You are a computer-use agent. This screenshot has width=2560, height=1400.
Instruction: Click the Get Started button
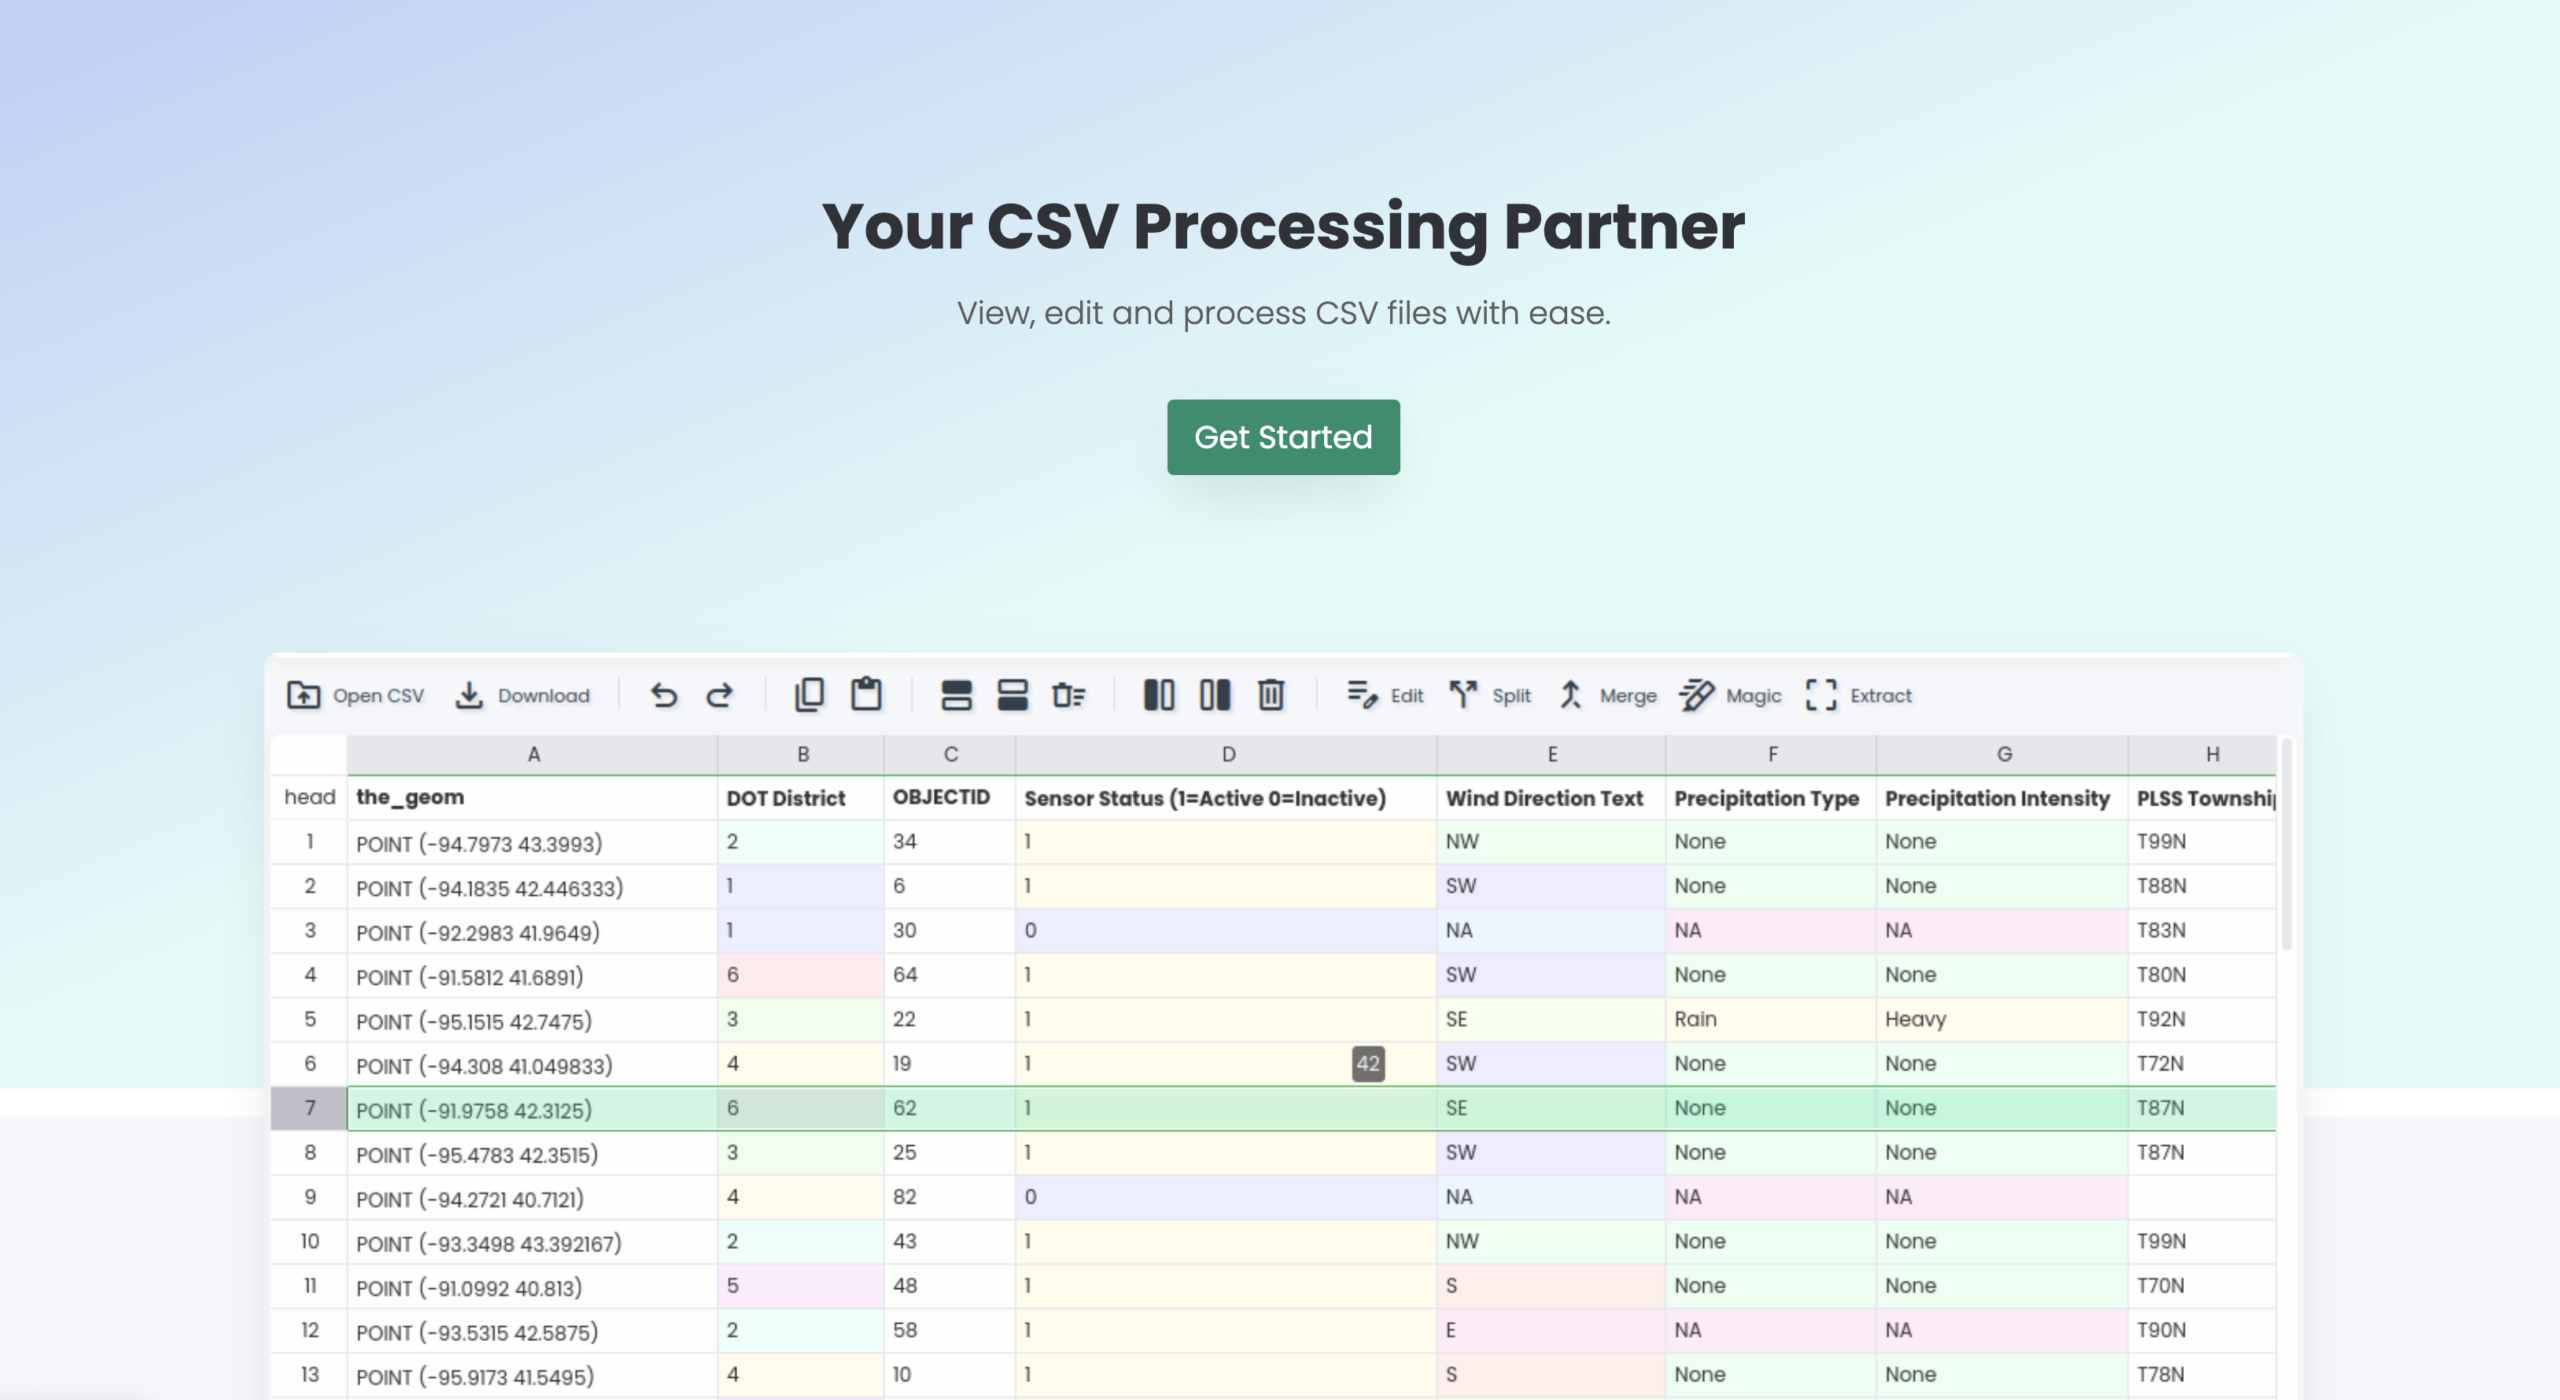[1283, 437]
